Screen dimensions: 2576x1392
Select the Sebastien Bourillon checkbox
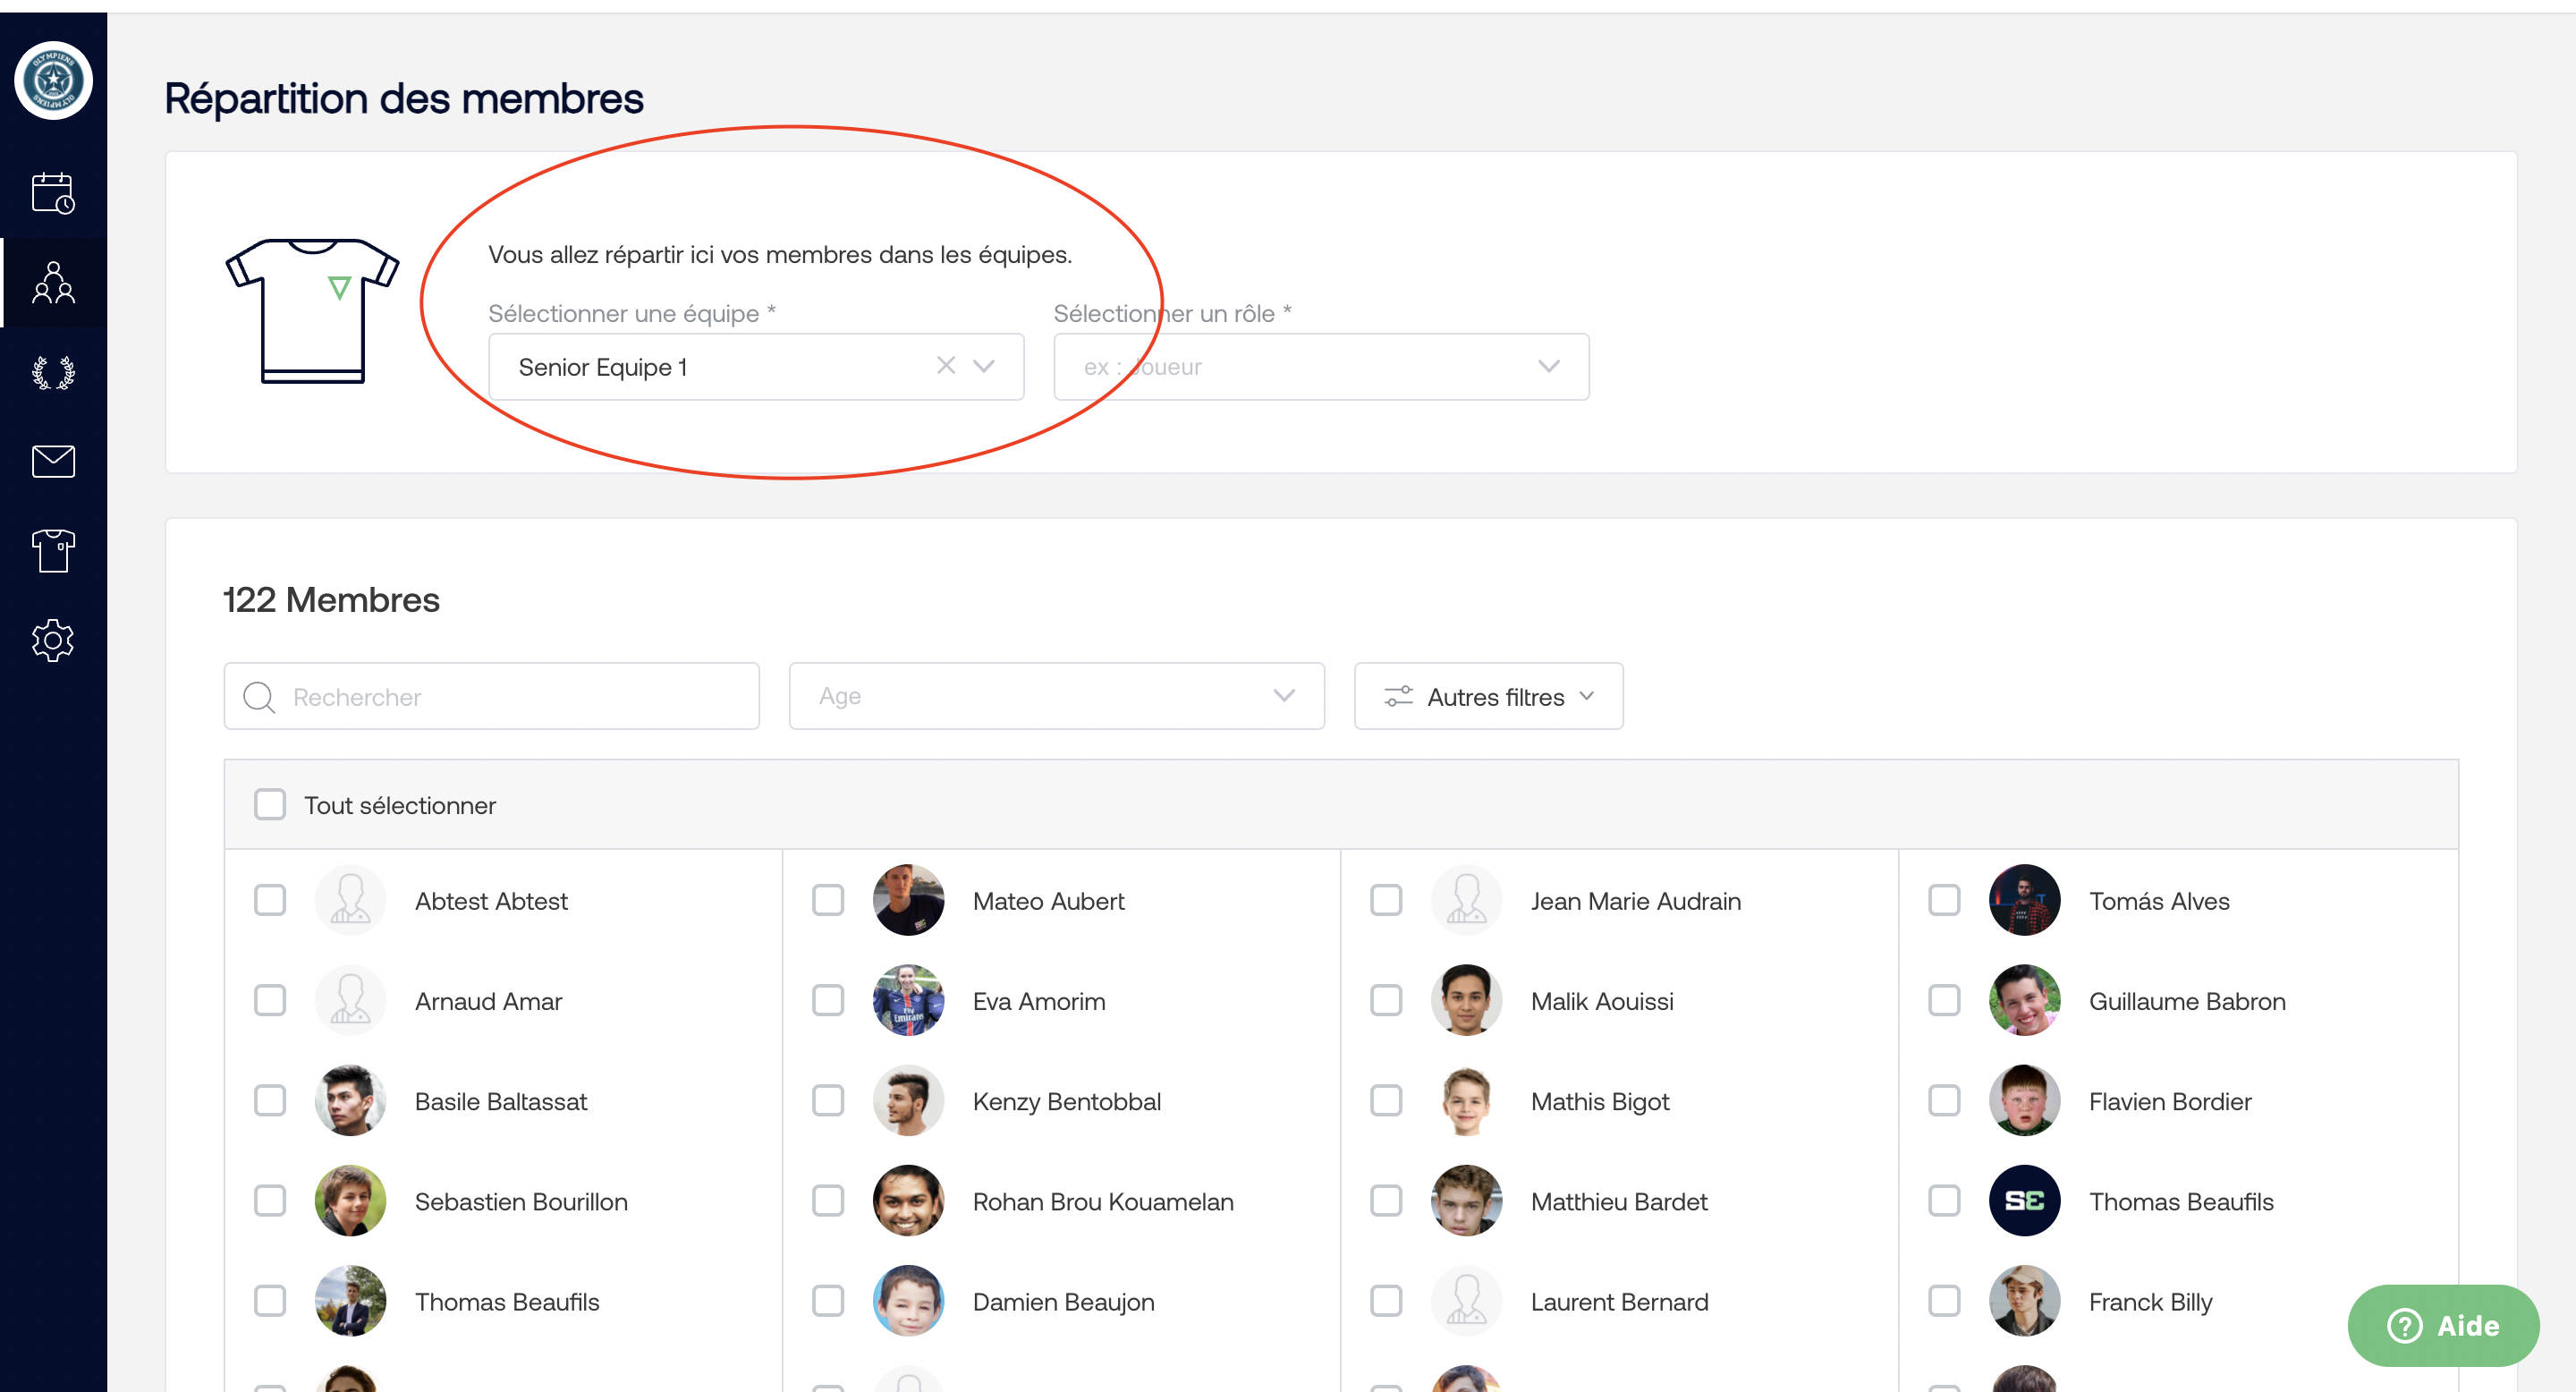[x=270, y=1200]
